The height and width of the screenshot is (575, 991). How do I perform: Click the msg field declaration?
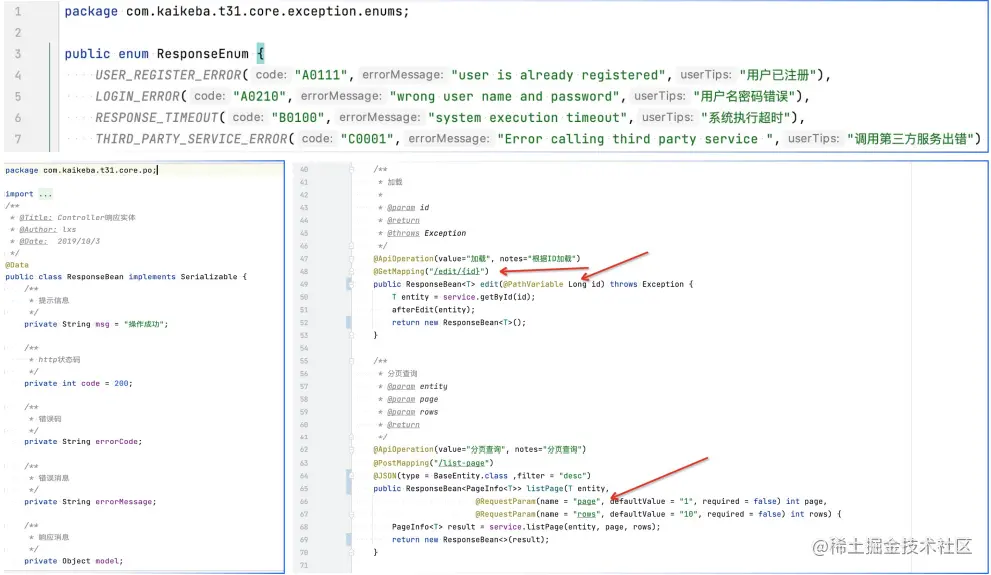pyautogui.click(x=96, y=324)
